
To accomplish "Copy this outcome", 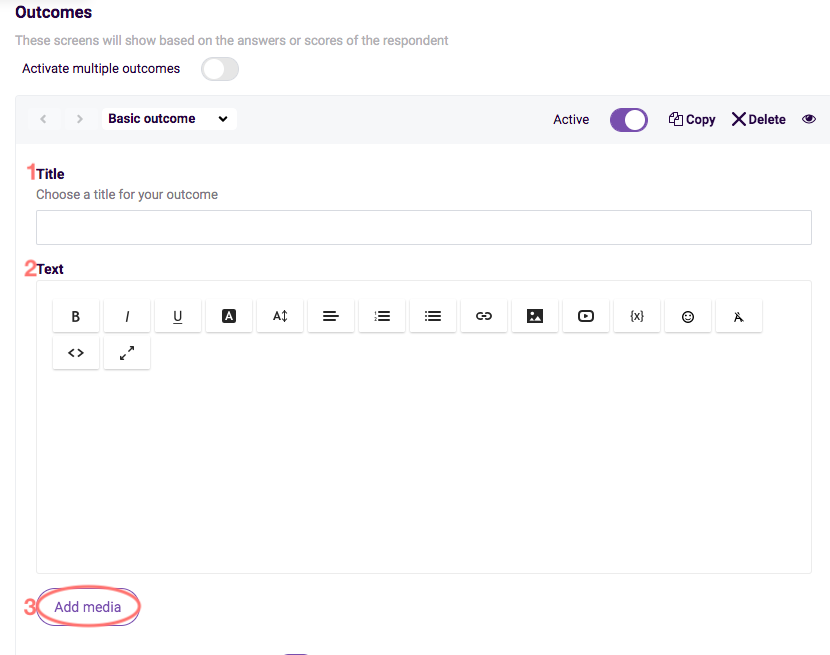I will pos(691,119).
